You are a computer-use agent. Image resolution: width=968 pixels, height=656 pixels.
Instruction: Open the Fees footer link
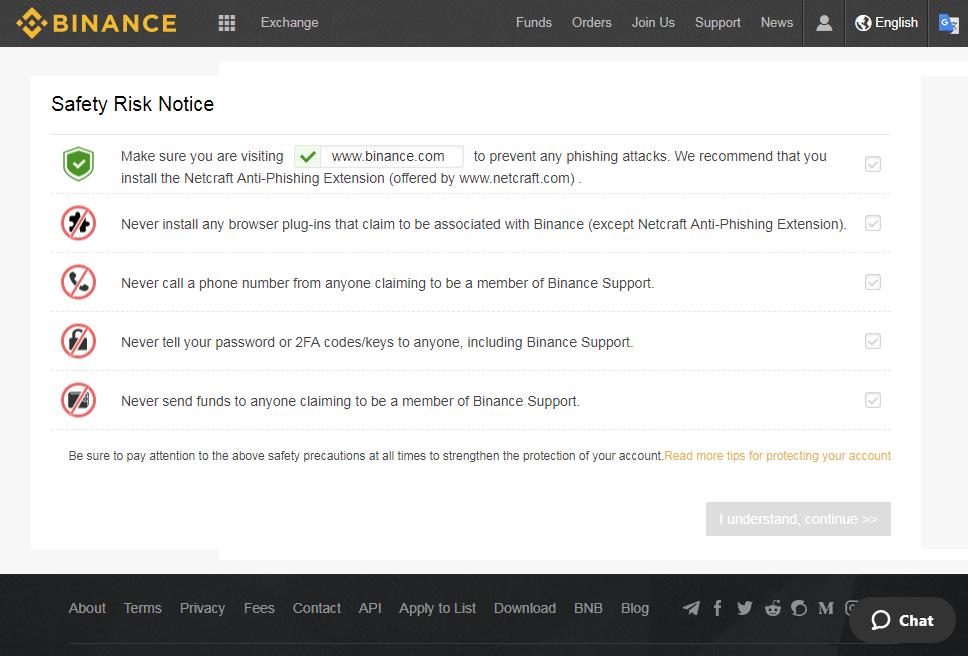point(259,608)
